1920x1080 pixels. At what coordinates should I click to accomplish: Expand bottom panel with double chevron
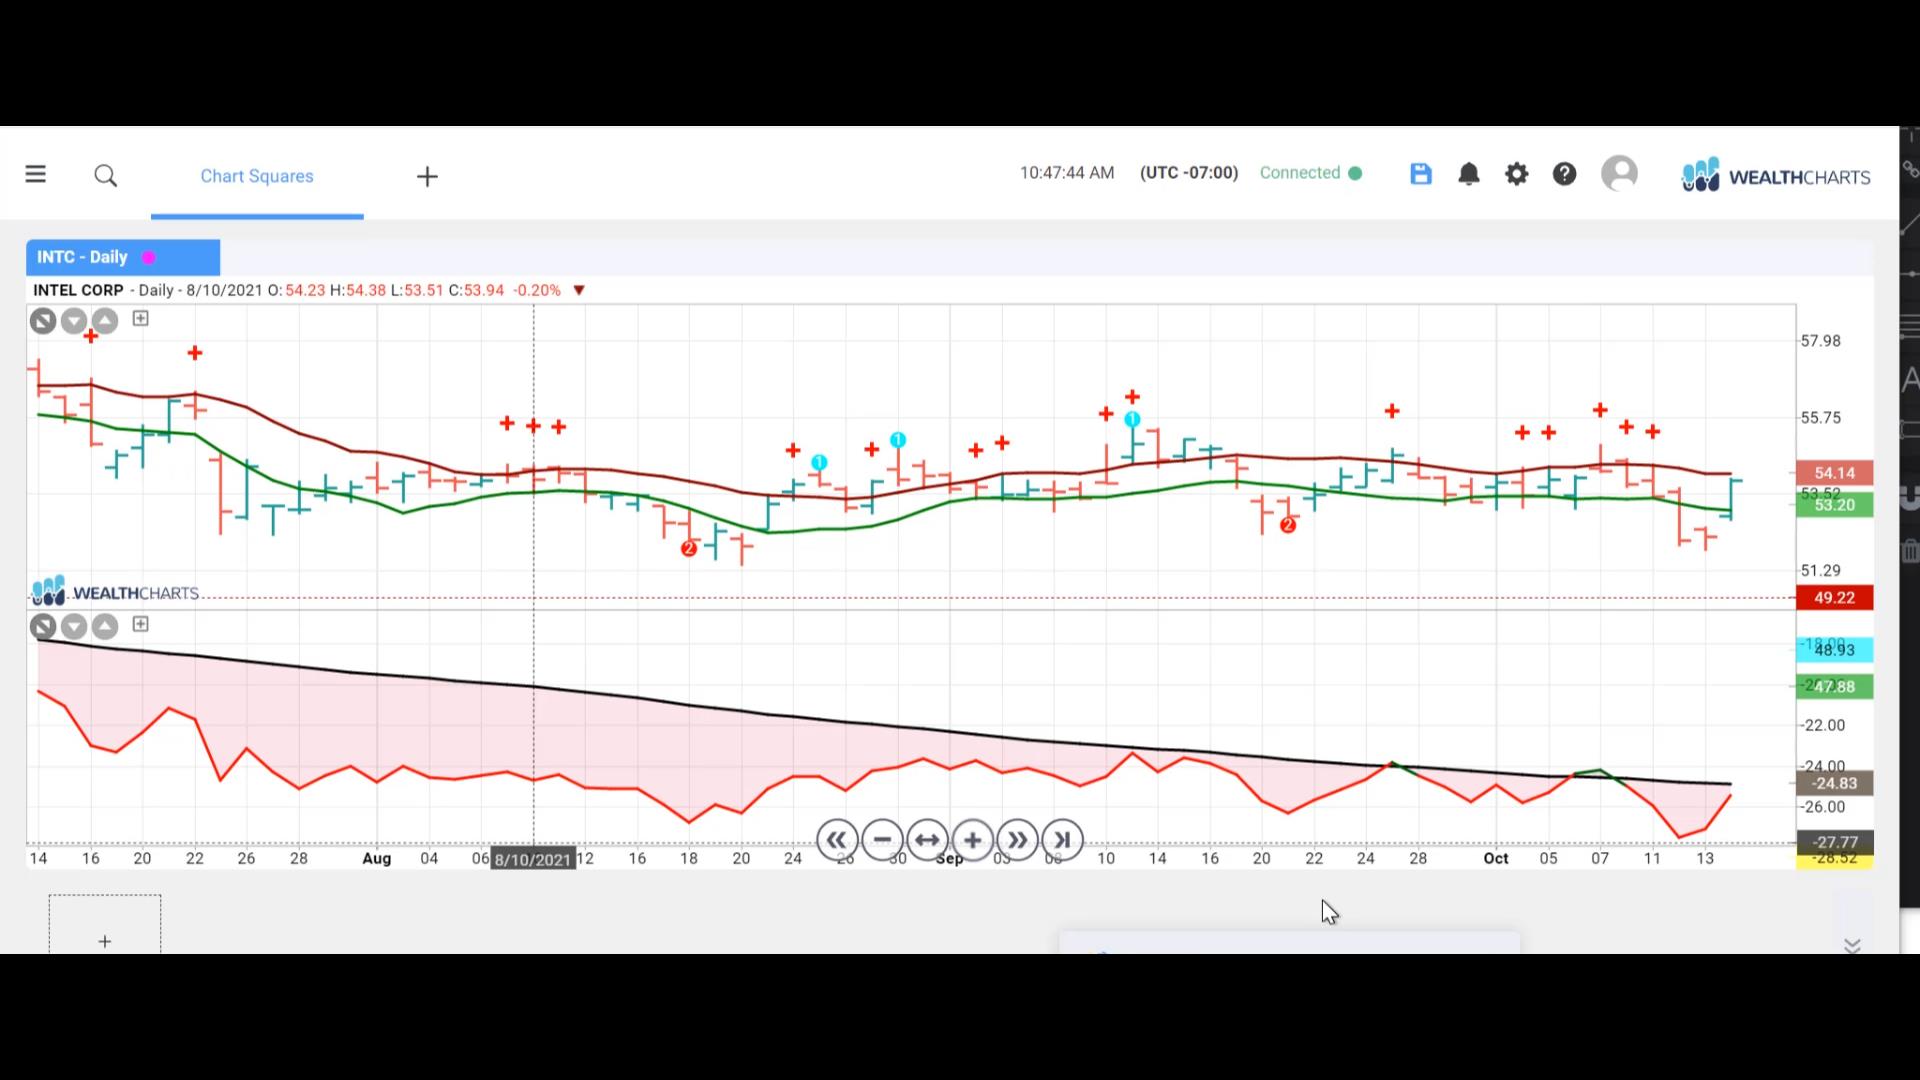[1852, 945]
